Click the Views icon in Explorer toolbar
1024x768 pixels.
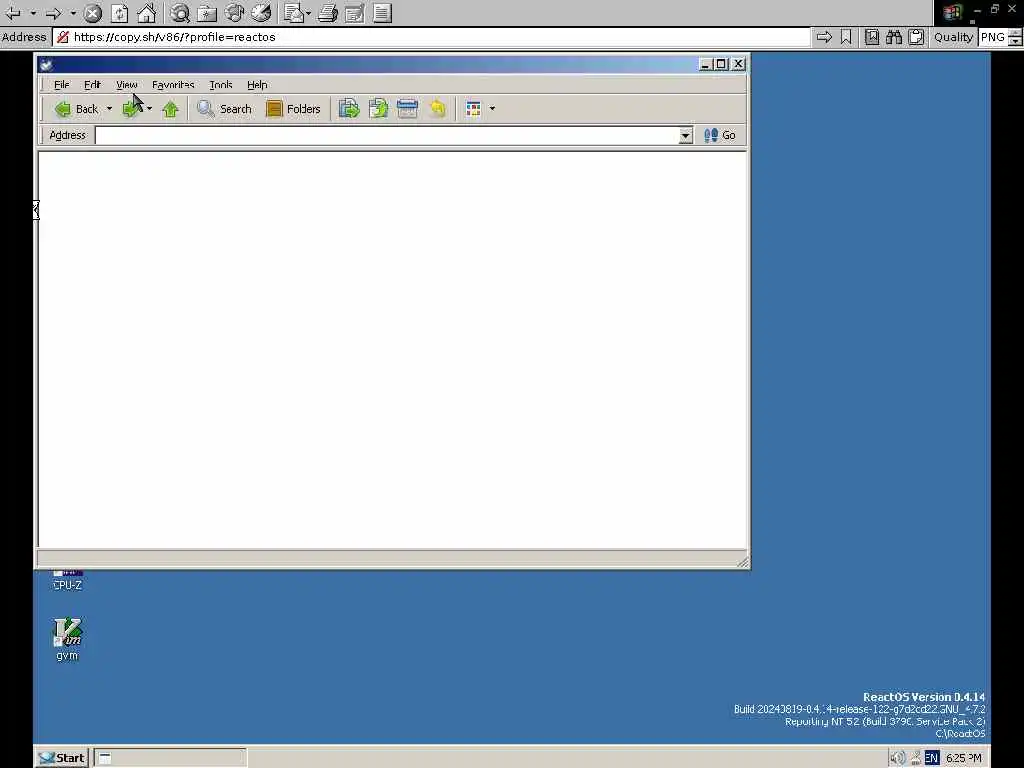(473, 109)
